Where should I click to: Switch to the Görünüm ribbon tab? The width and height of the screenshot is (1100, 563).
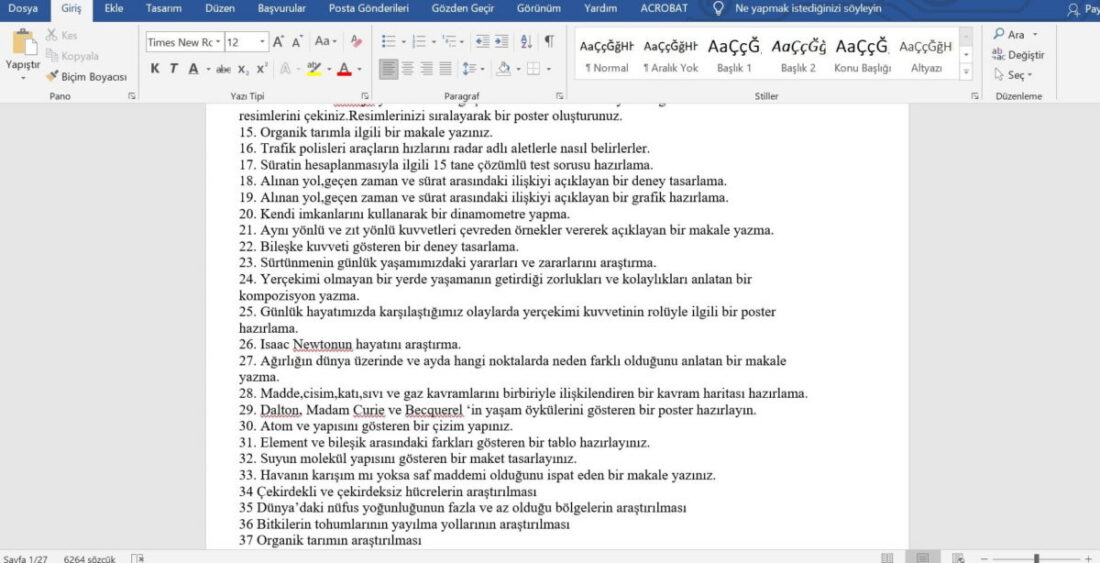click(x=539, y=9)
